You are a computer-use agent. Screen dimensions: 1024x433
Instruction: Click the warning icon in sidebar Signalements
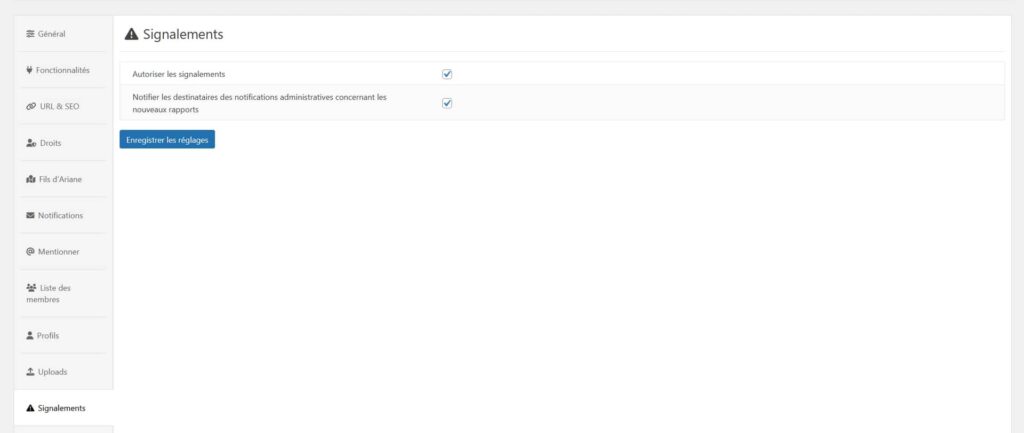click(30, 408)
